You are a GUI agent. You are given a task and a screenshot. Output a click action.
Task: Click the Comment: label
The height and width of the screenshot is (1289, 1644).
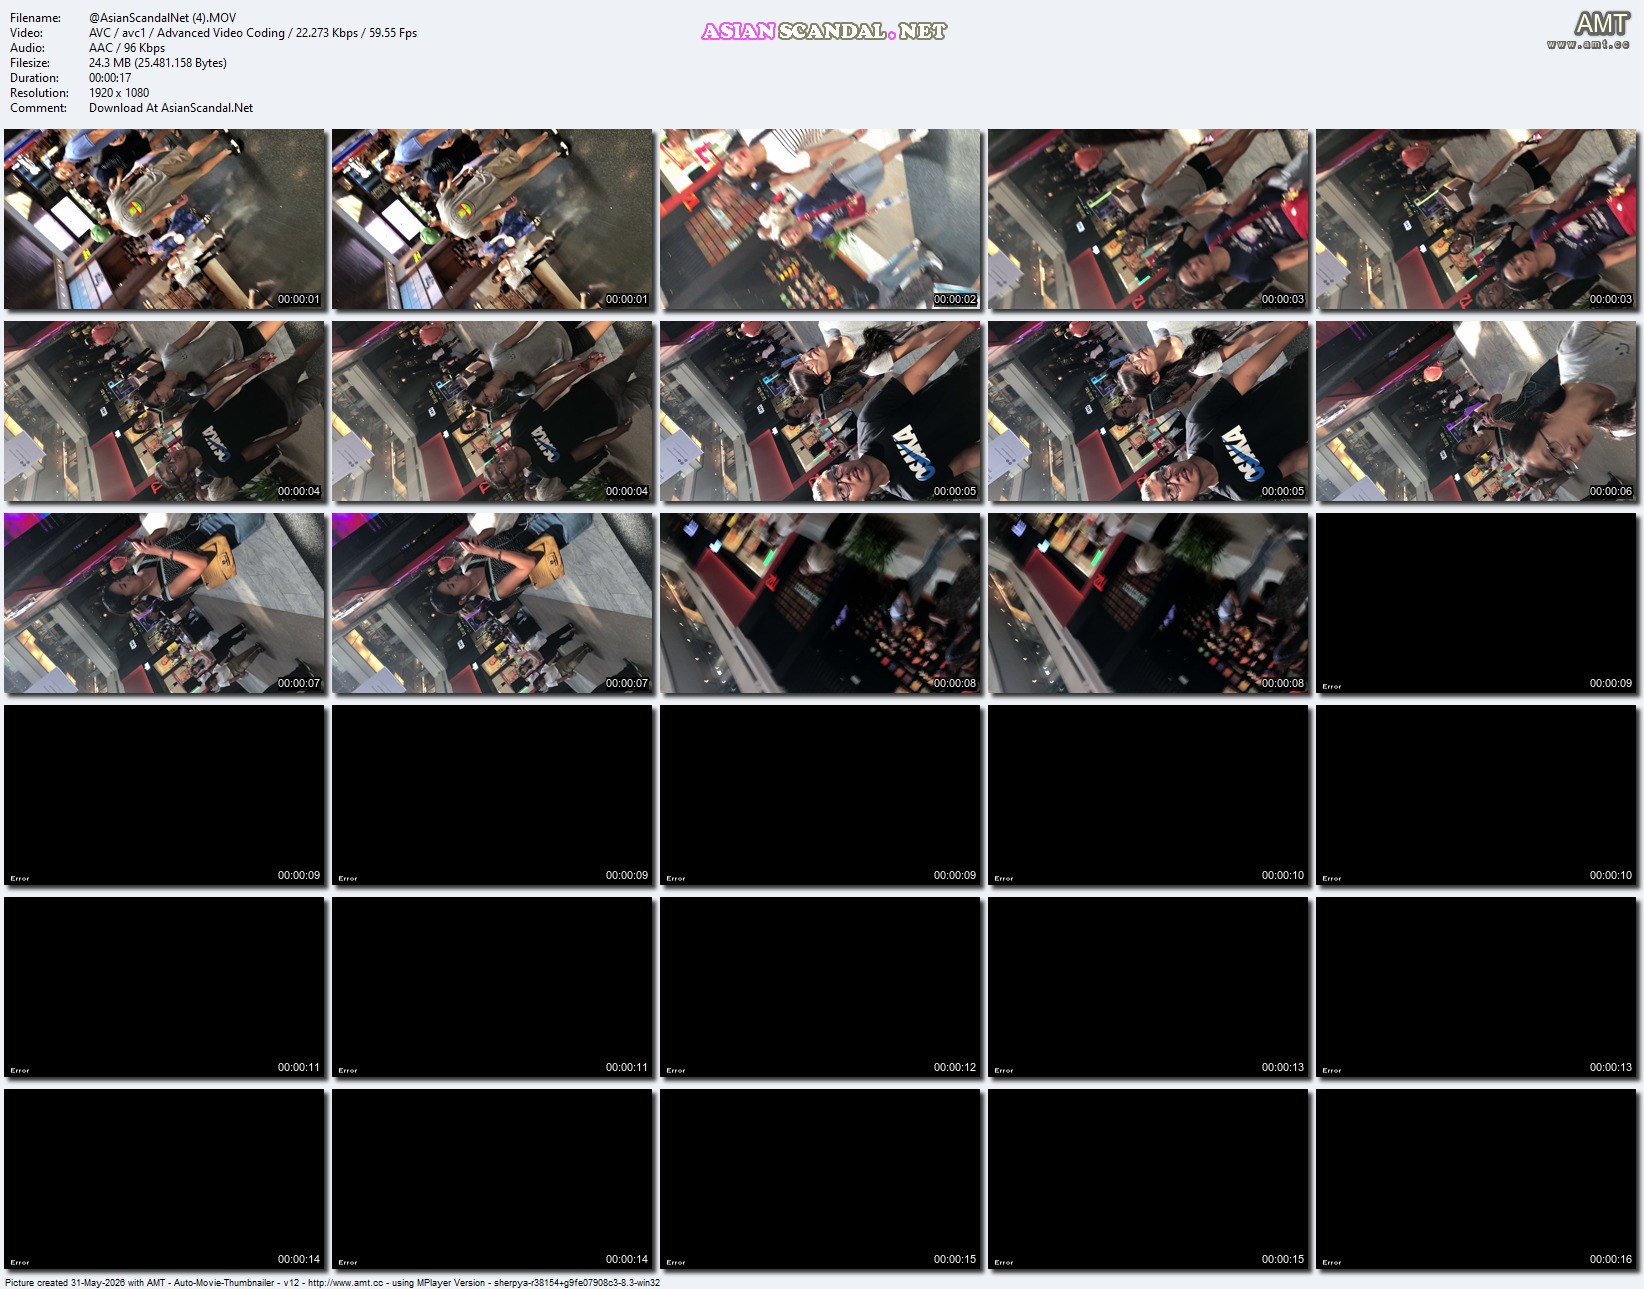38,108
